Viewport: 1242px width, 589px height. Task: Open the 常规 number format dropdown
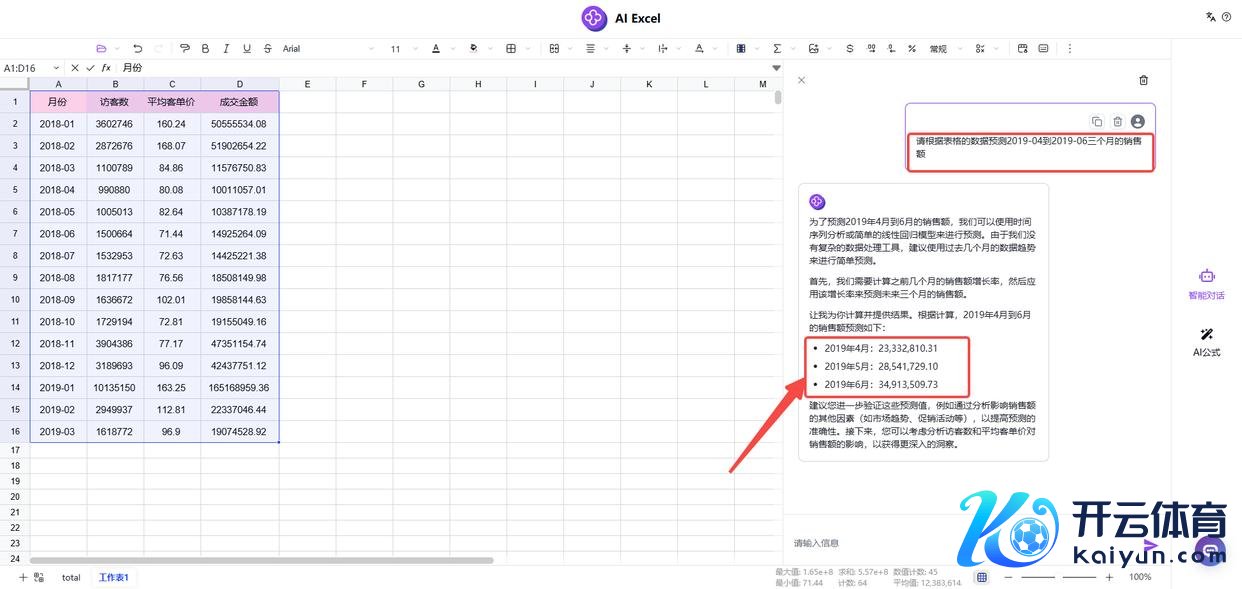click(943, 48)
